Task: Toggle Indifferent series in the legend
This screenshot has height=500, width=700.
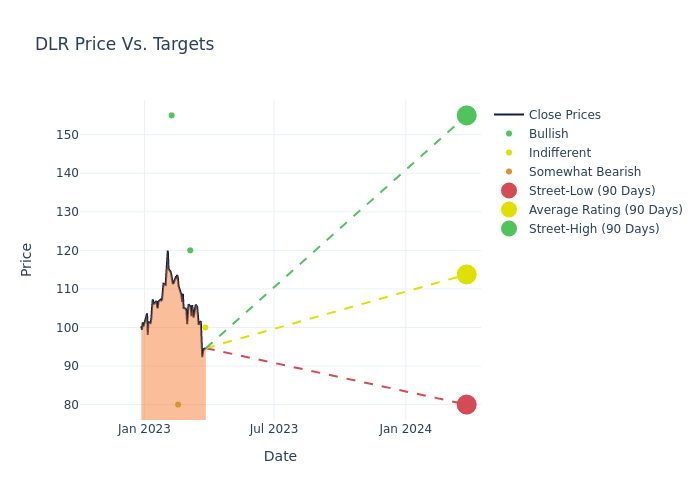Action: pyautogui.click(x=559, y=153)
